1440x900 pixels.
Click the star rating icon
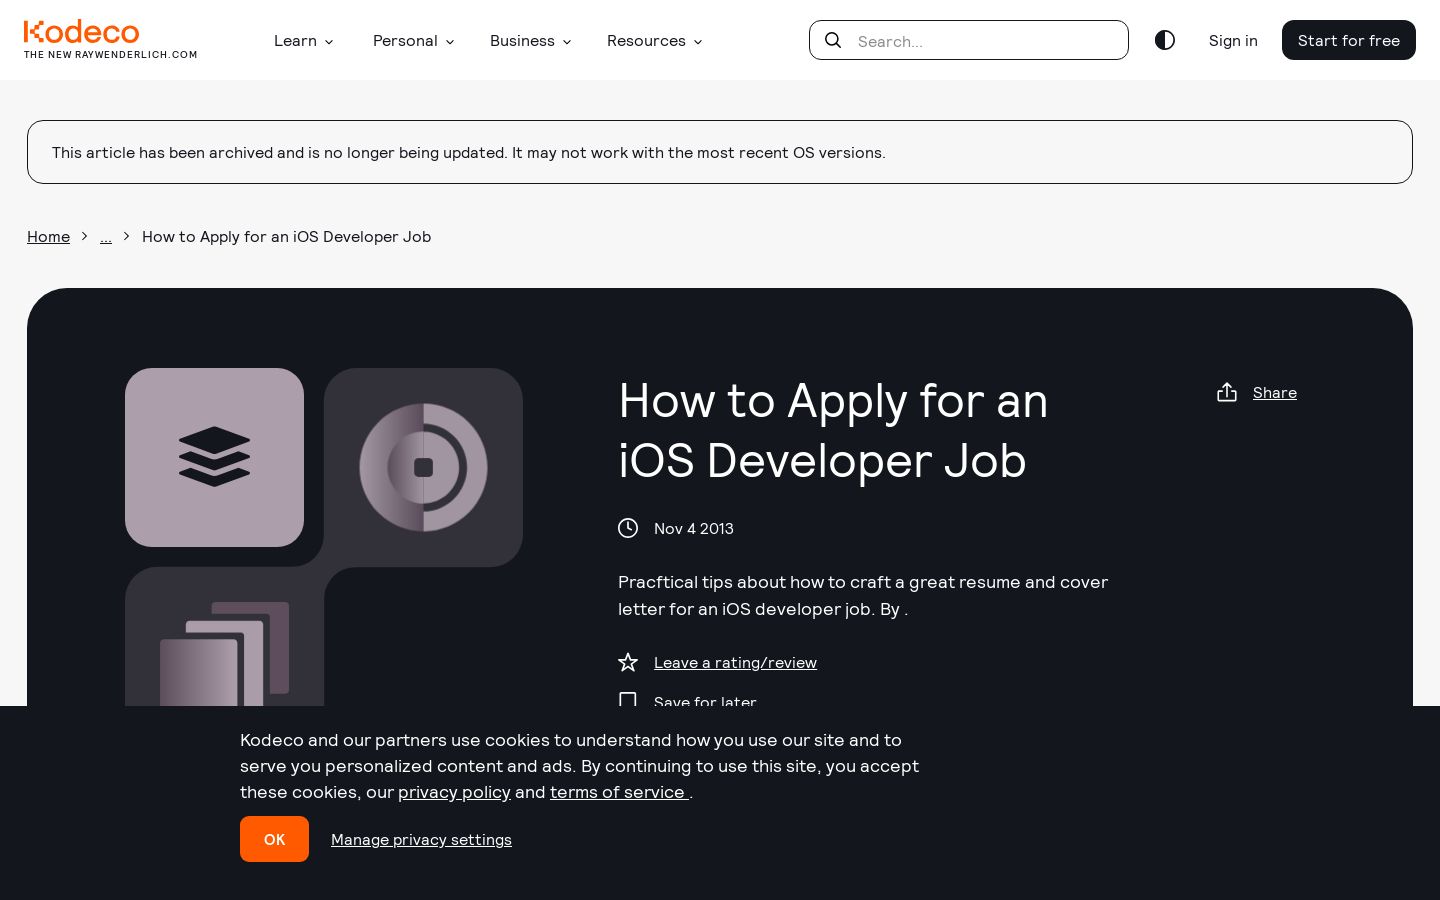628,662
